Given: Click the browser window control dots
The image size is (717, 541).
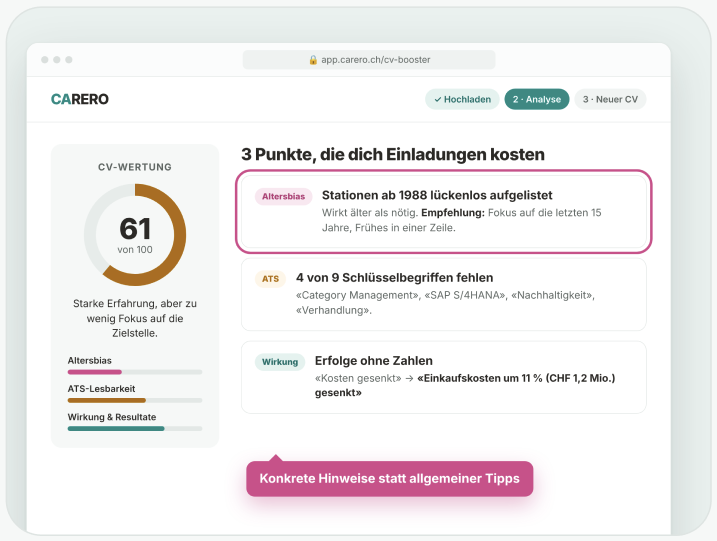Looking at the screenshot, I should 57,60.
